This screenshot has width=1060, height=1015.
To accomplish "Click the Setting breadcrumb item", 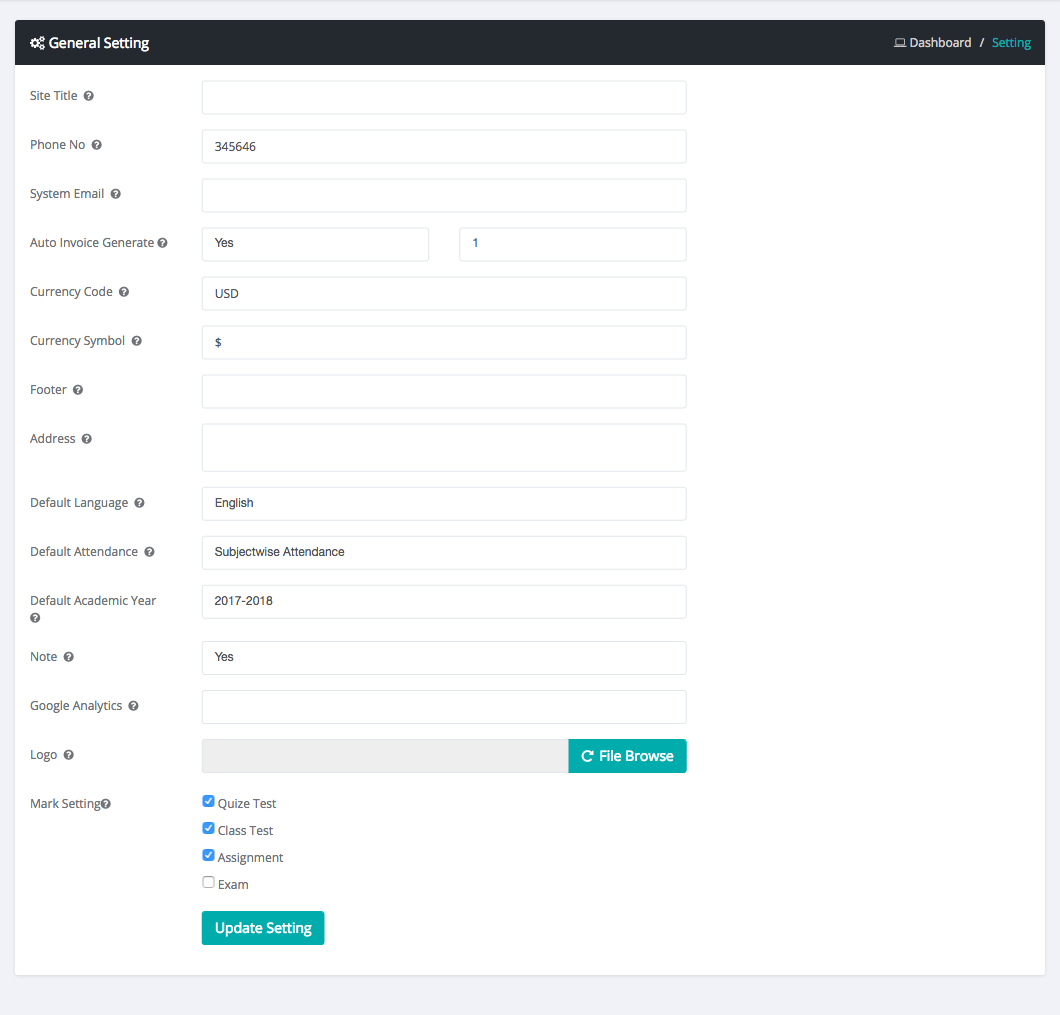I will (1011, 43).
